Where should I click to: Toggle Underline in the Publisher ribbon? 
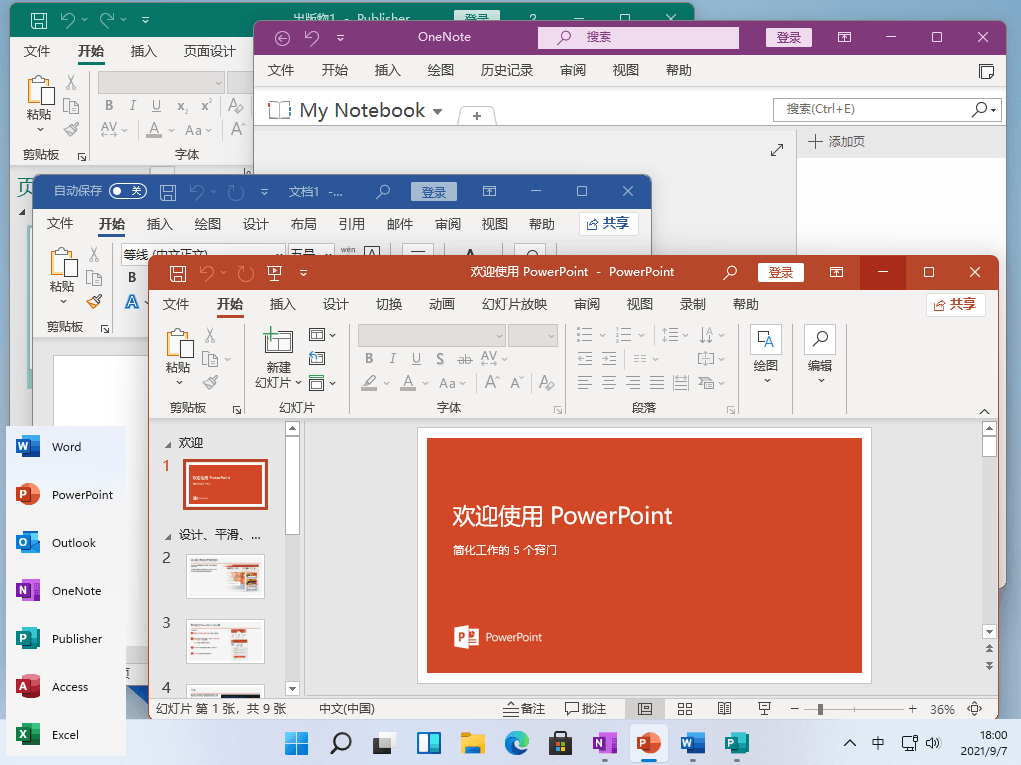156,105
